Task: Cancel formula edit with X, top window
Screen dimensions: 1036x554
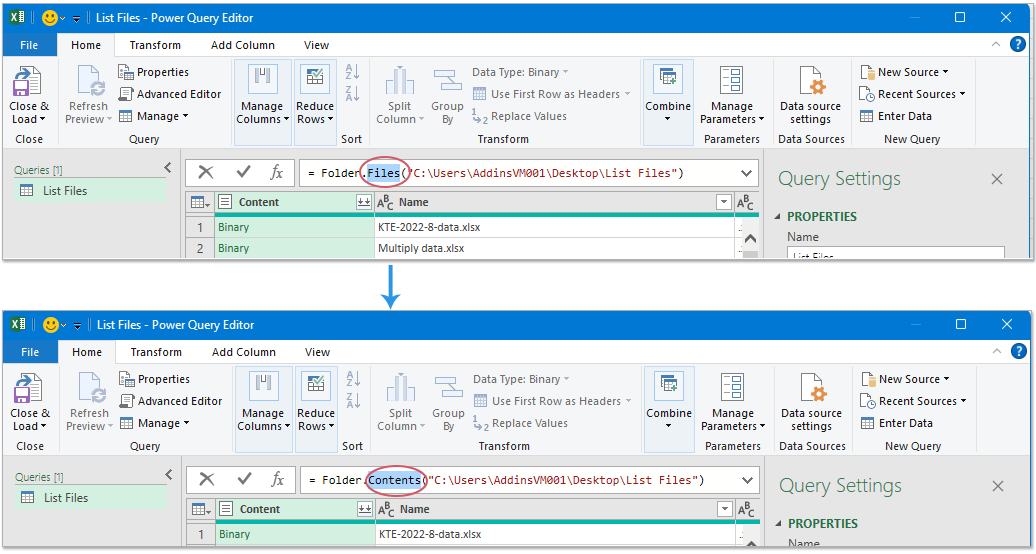Action: pyautogui.click(x=205, y=173)
